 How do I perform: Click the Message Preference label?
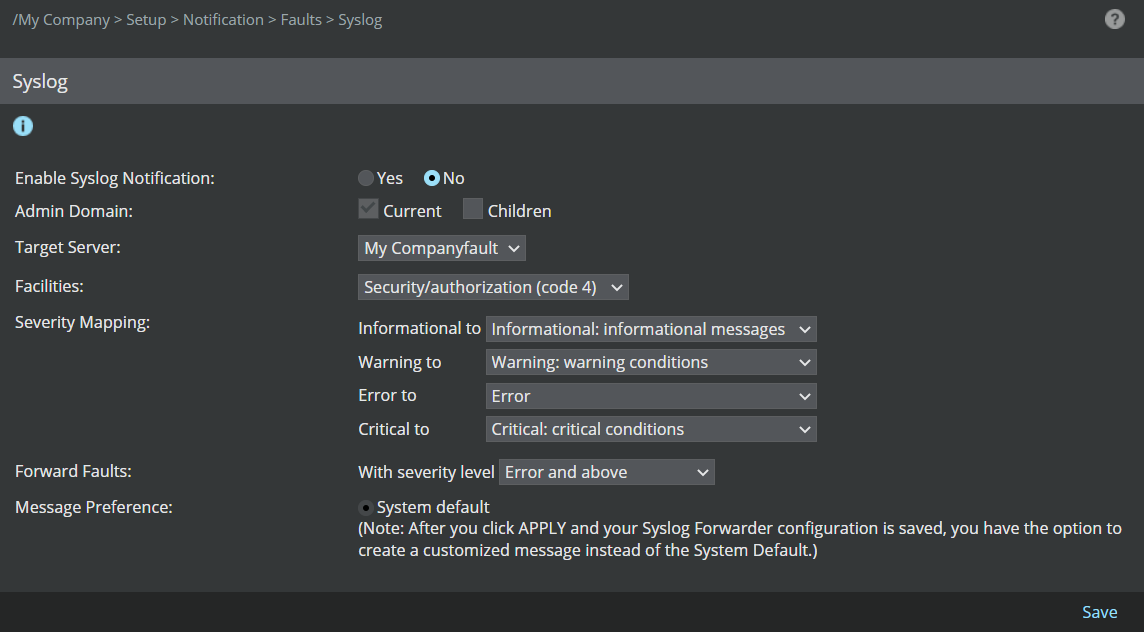93,506
